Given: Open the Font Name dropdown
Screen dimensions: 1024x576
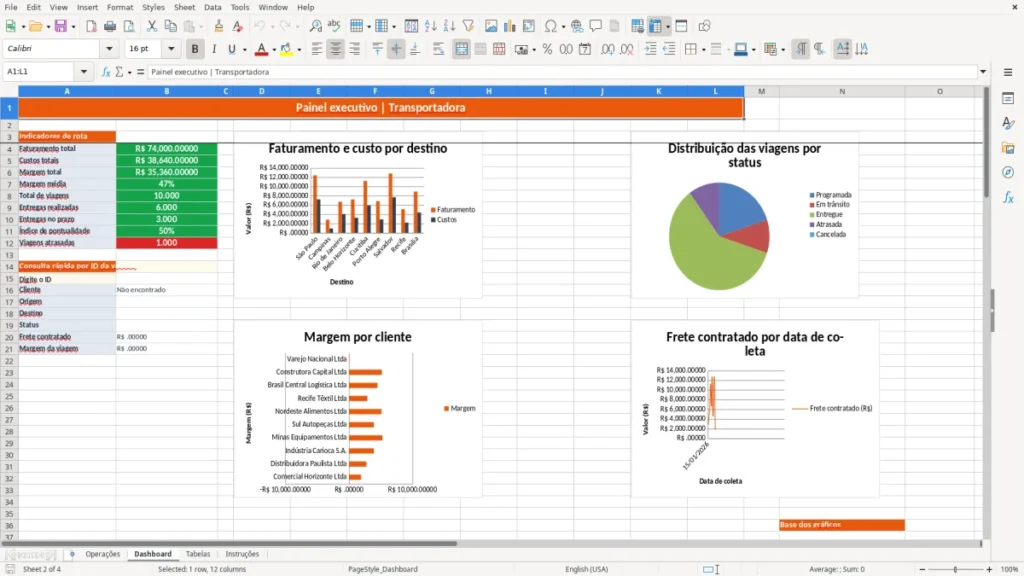Looking at the screenshot, I should tap(109, 48).
